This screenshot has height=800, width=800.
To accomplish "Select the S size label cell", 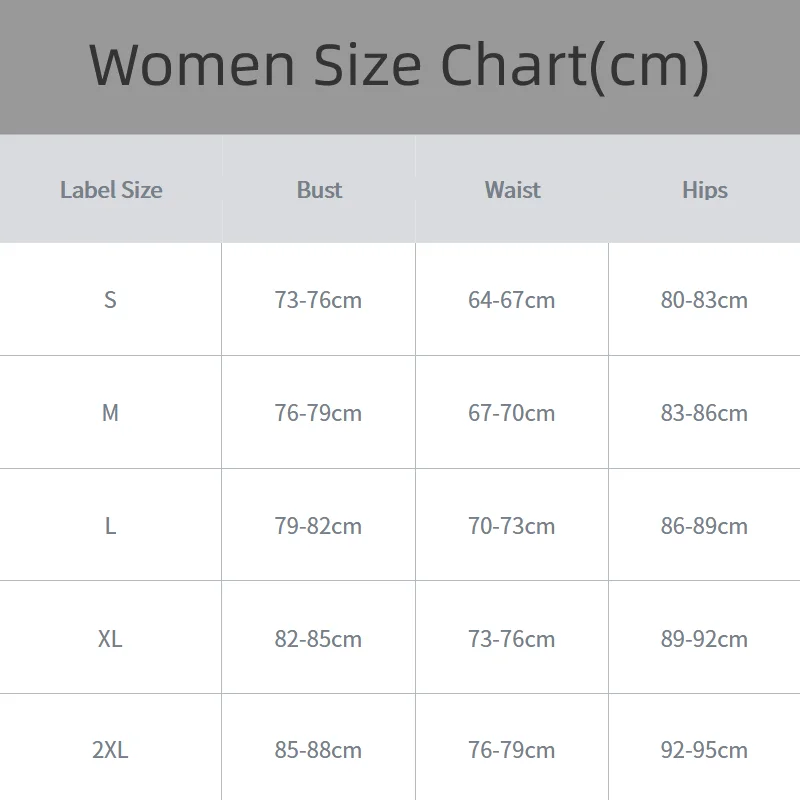I will [110, 299].
